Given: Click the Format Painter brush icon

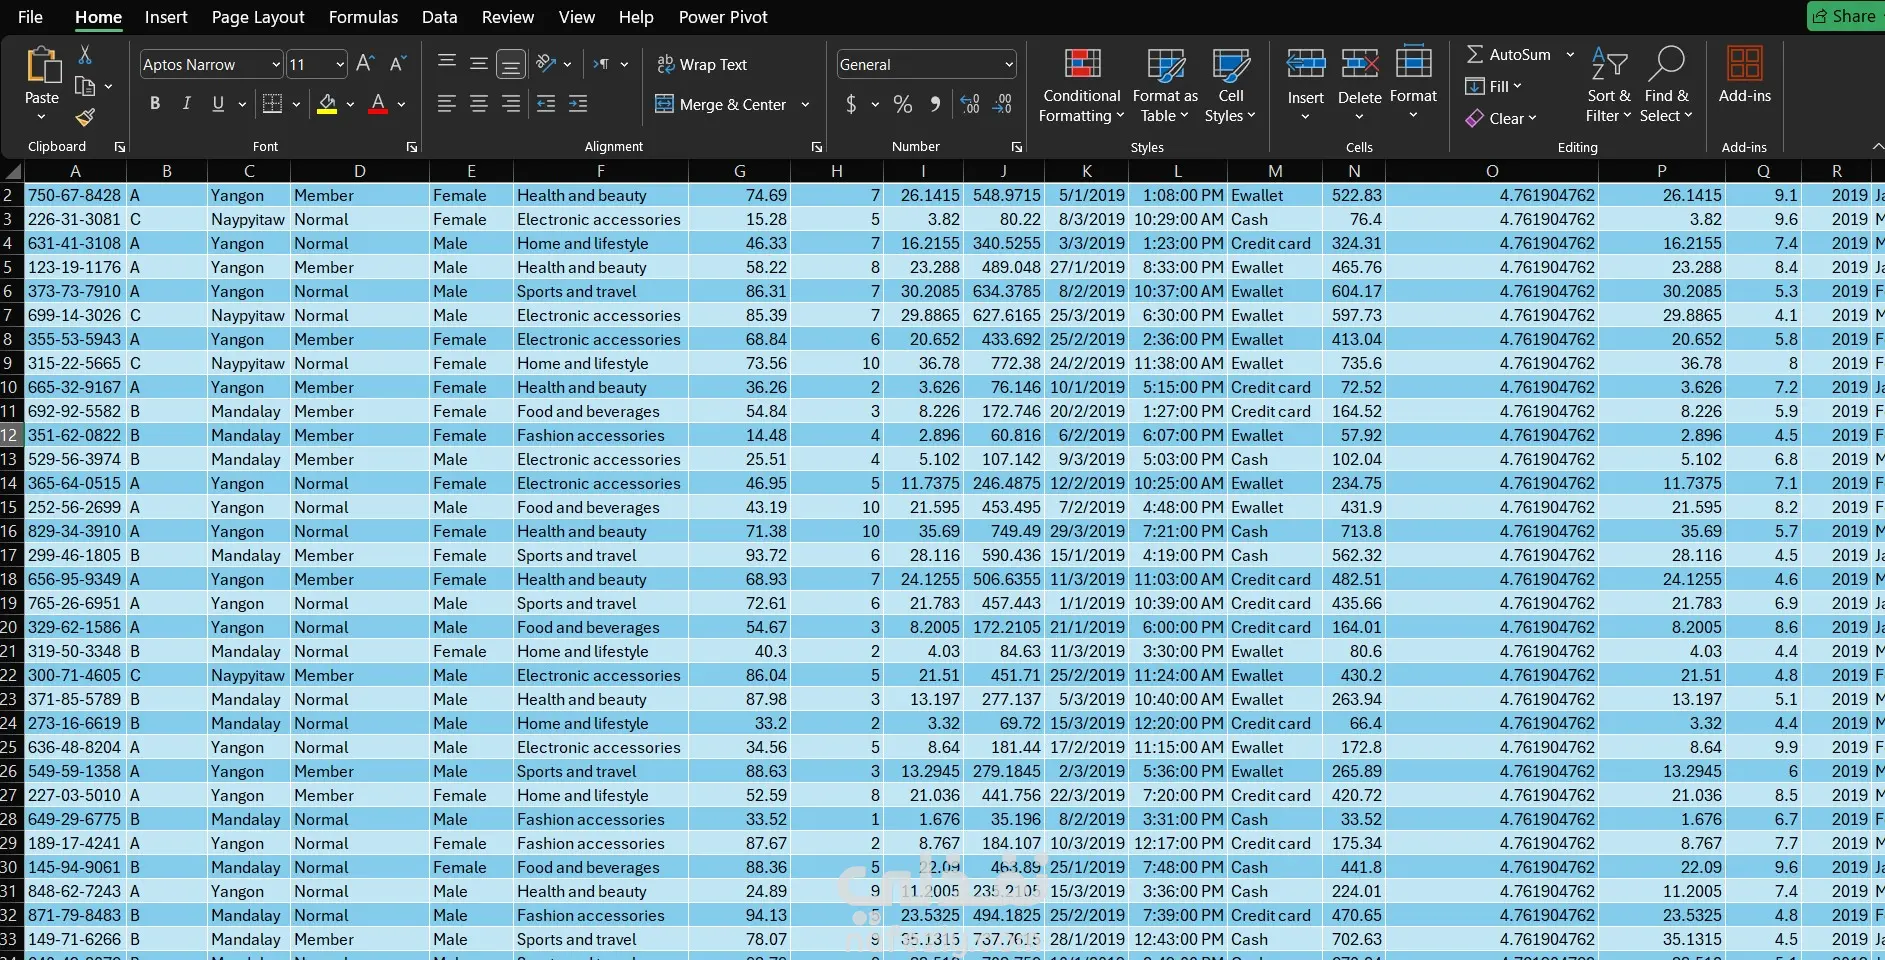Looking at the screenshot, I should [86, 118].
